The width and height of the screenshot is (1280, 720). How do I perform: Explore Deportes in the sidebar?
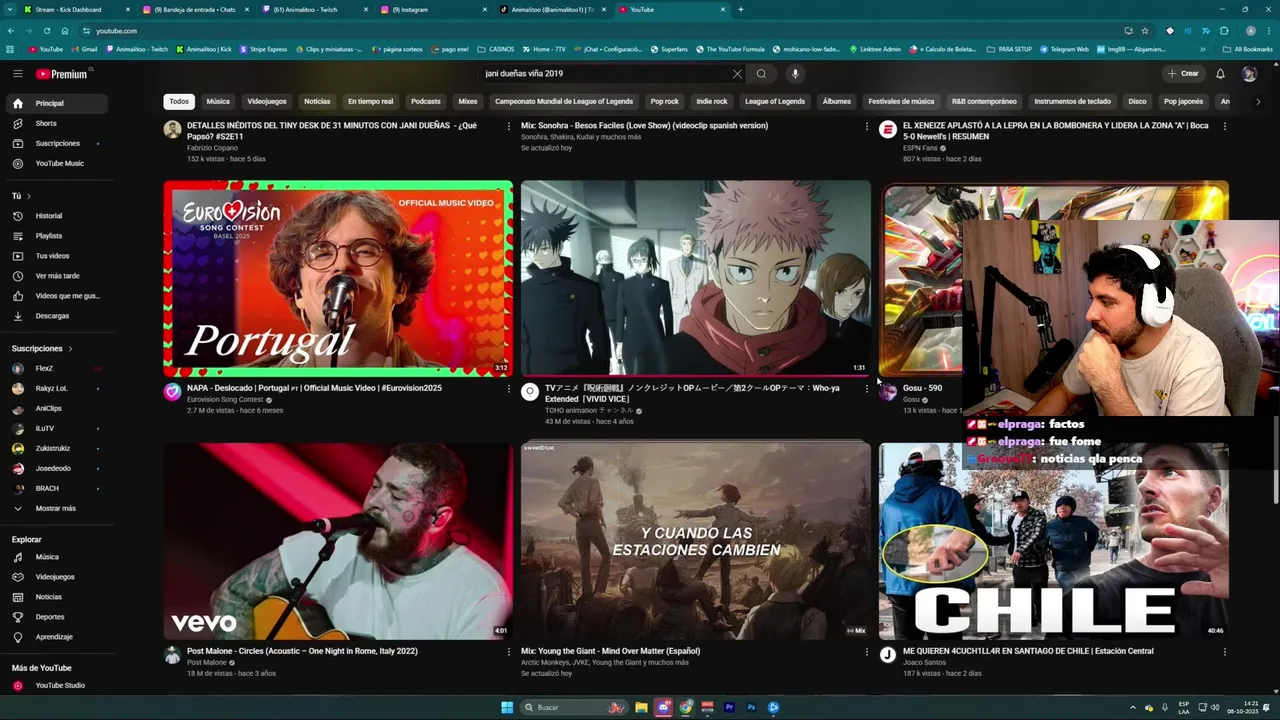click(55, 617)
